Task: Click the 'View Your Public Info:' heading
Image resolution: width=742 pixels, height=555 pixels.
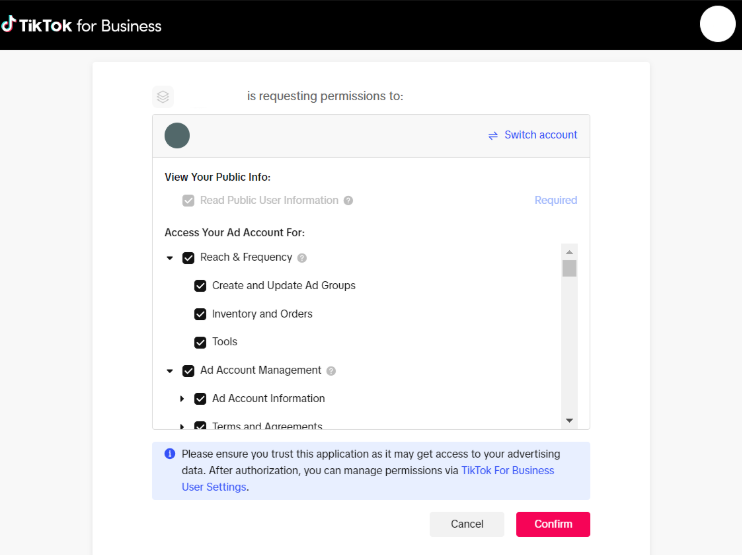Action: (218, 177)
